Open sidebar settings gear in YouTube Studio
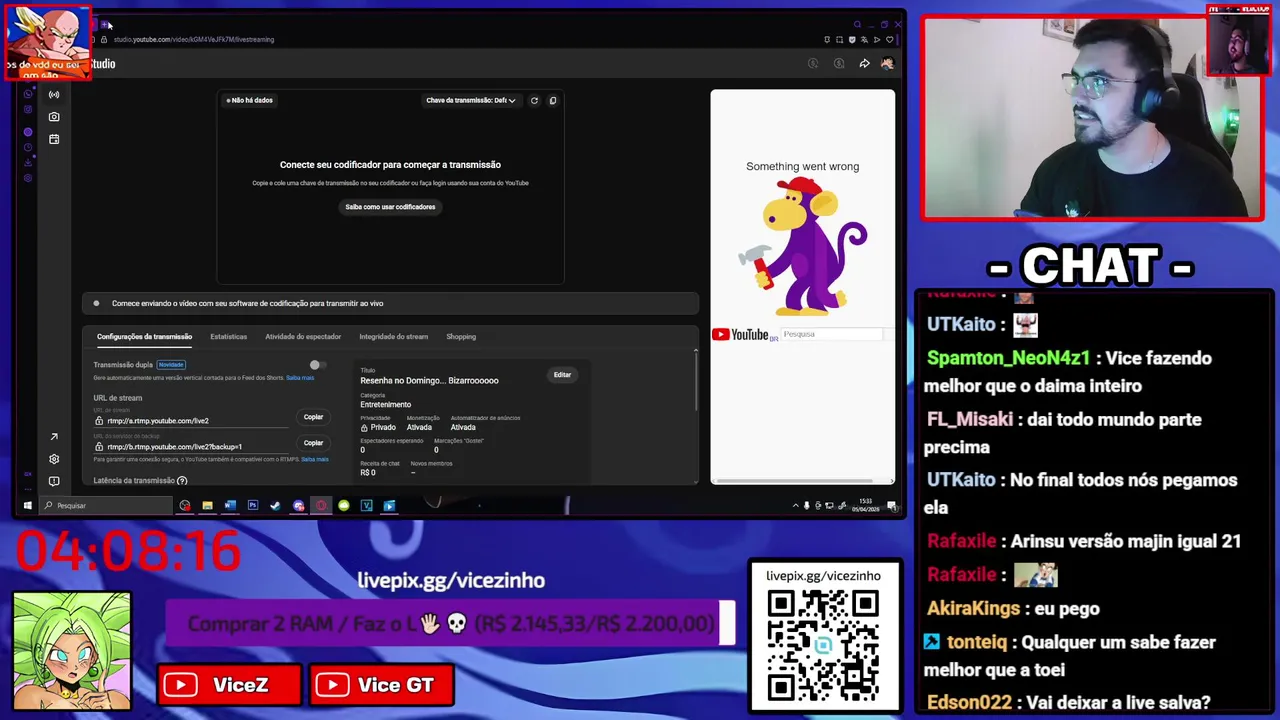 click(x=54, y=459)
